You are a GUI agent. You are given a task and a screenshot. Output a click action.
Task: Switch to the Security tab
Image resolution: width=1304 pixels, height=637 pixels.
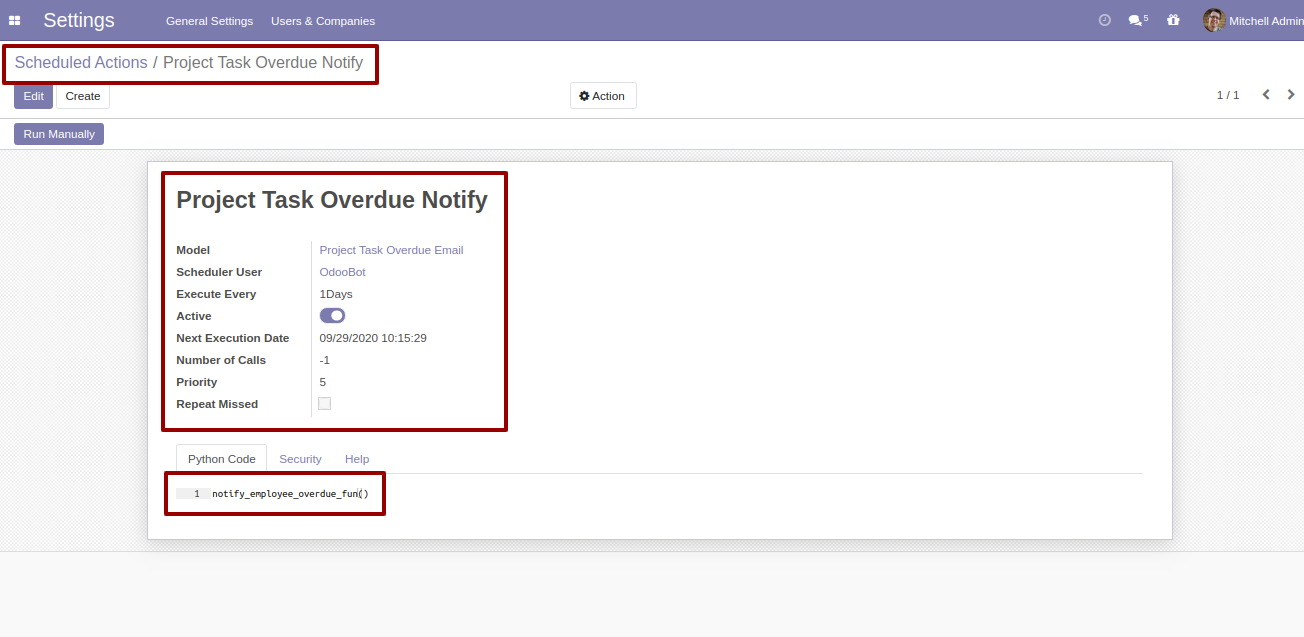(300, 459)
